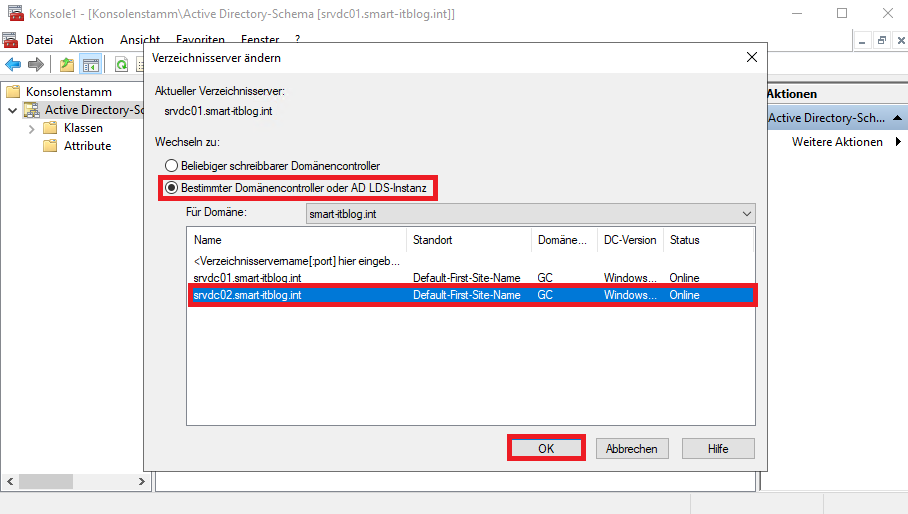
Task: Confirm the dialog with OK
Action: [546, 448]
